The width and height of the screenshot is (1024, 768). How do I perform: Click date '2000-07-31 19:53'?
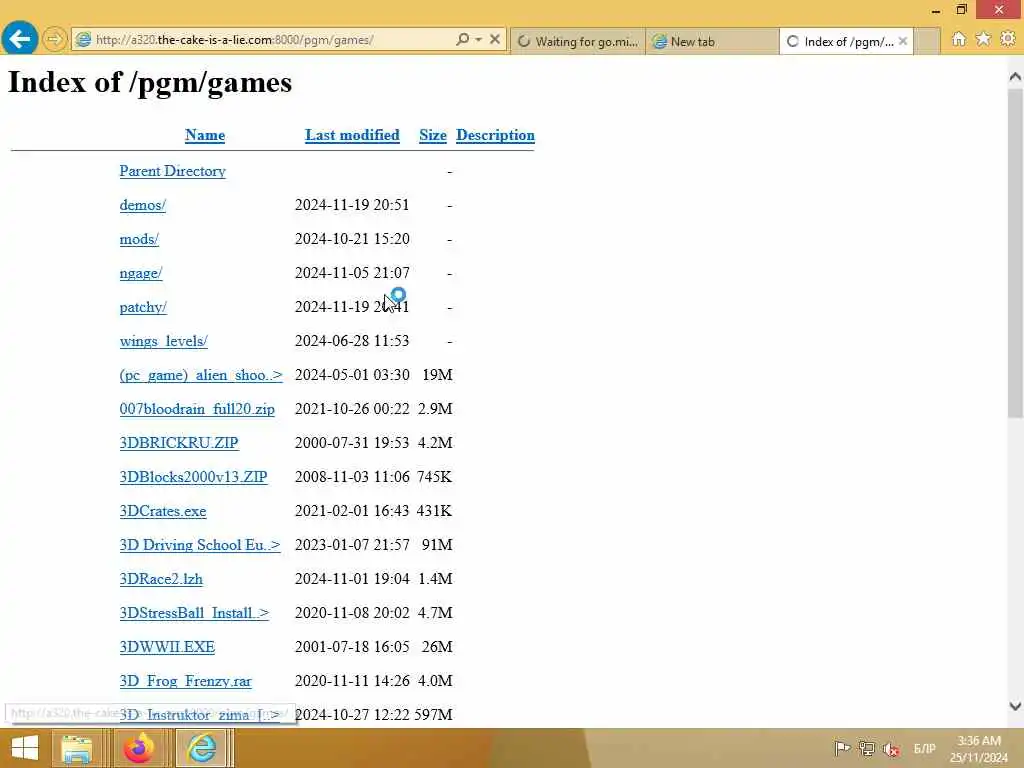352,443
